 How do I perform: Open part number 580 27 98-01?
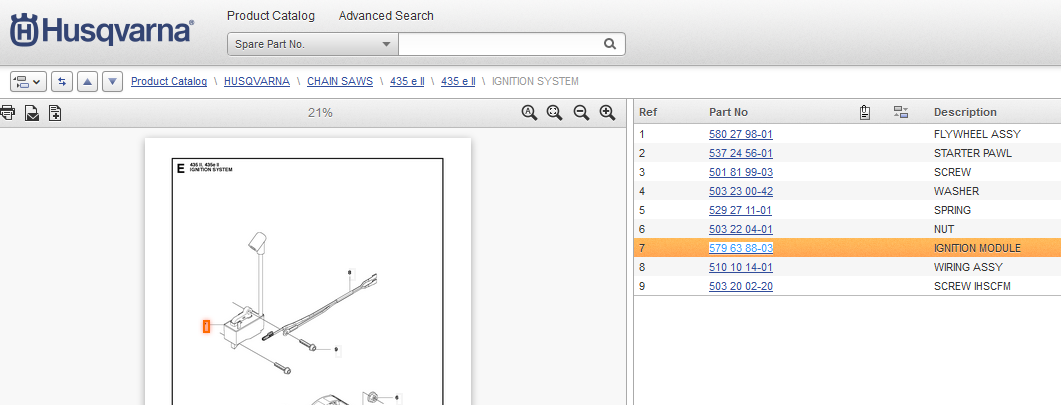[740, 134]
